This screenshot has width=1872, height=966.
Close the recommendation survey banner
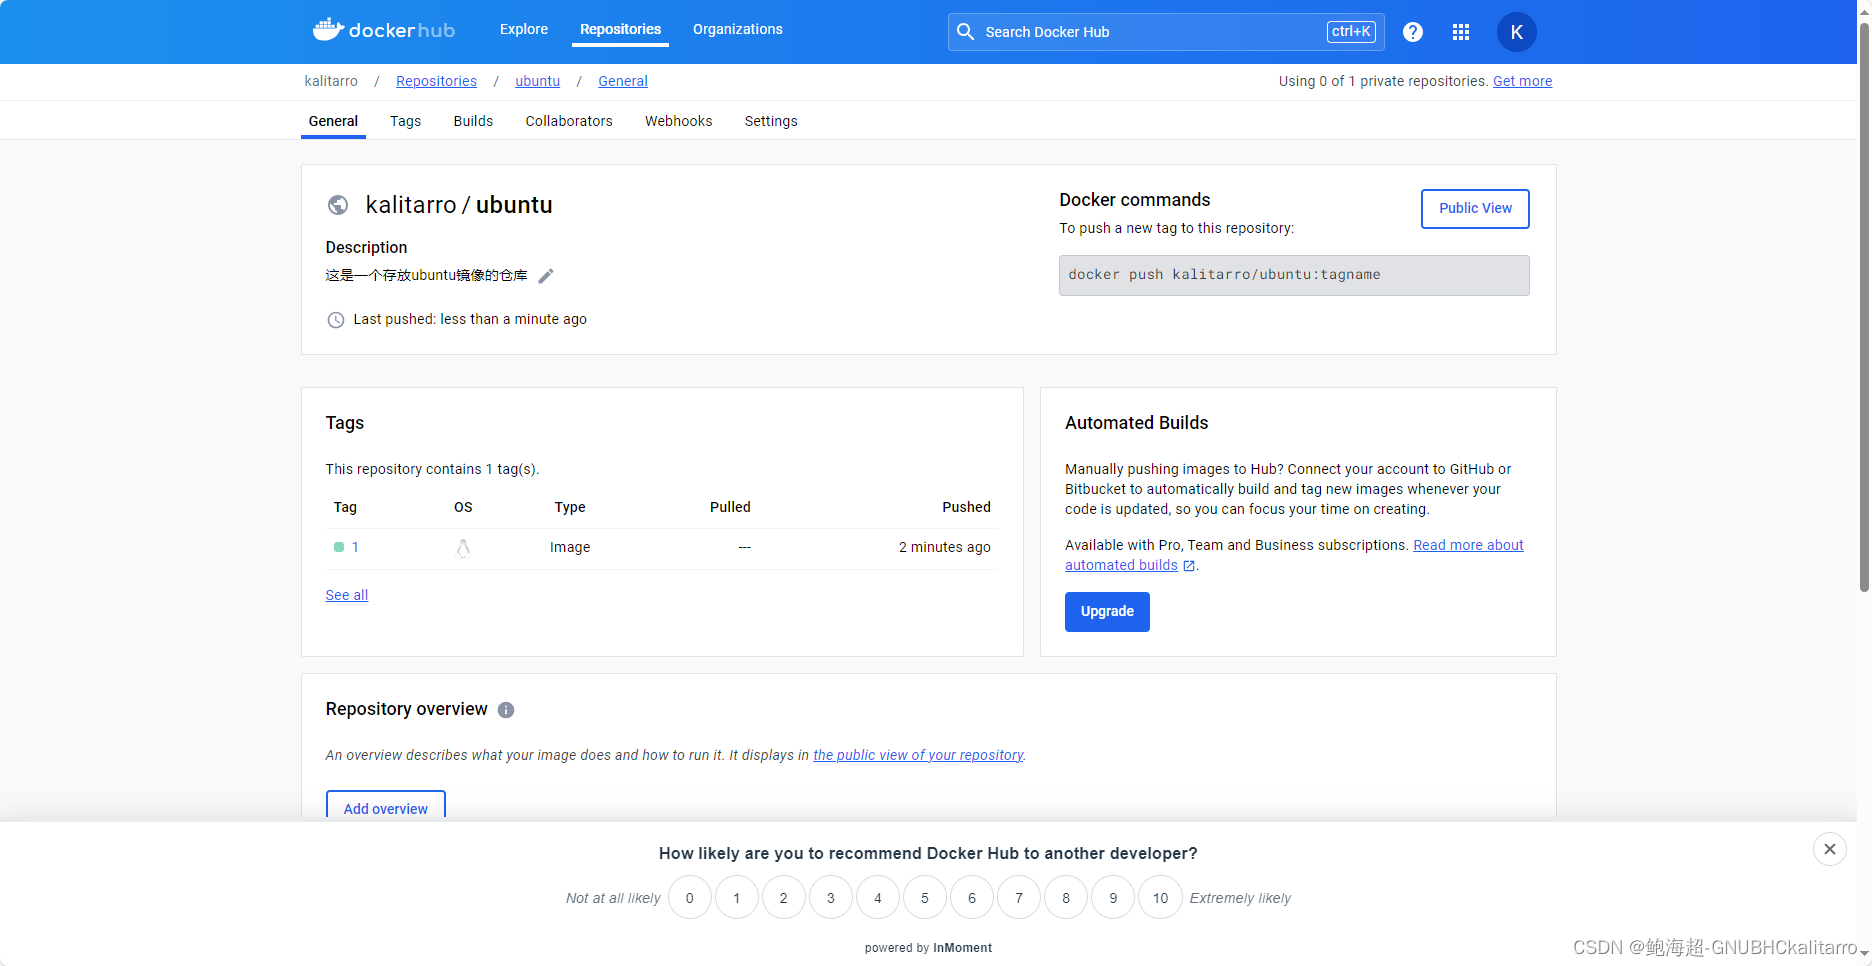click(1830, 849)
